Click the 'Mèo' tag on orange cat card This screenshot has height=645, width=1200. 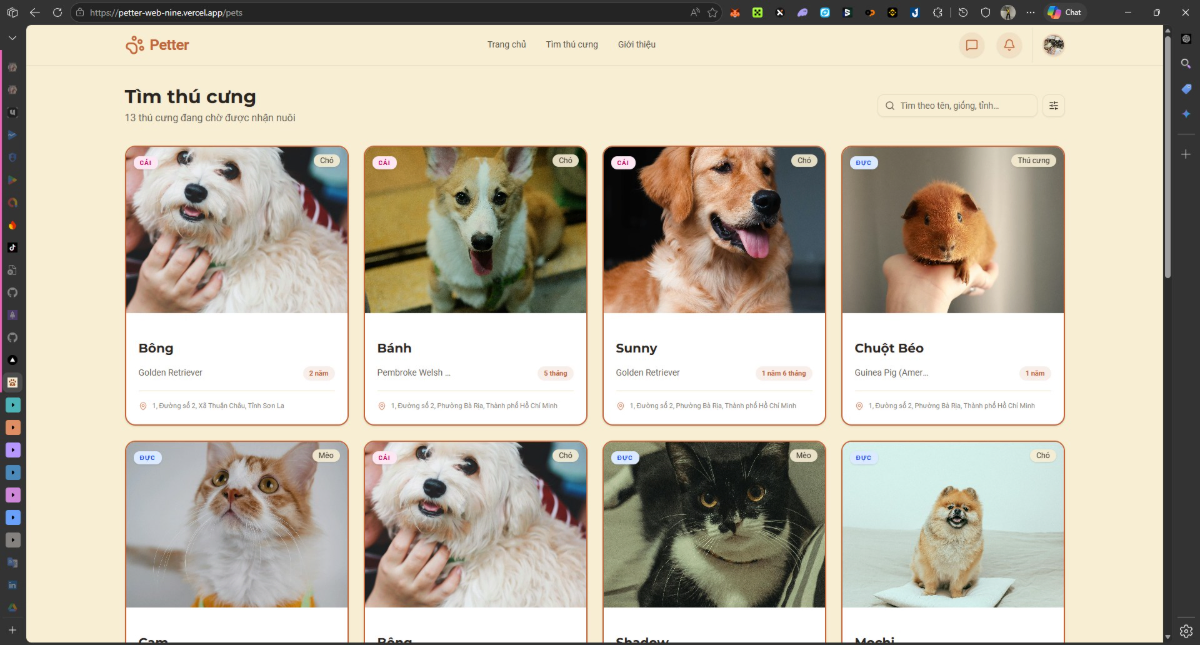(326, 455)
